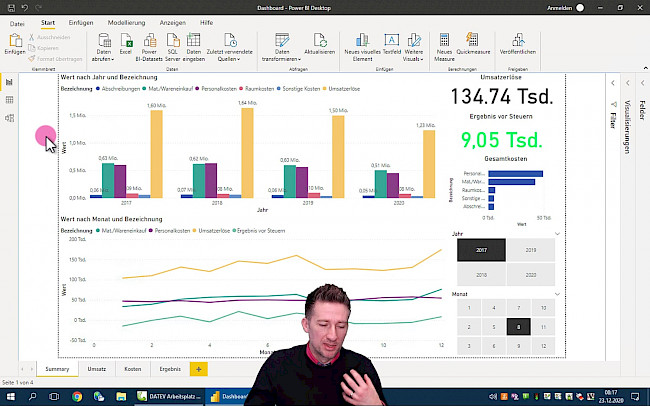
Task: Open the Ergebnis report page
Action: [x=170, y=369]
